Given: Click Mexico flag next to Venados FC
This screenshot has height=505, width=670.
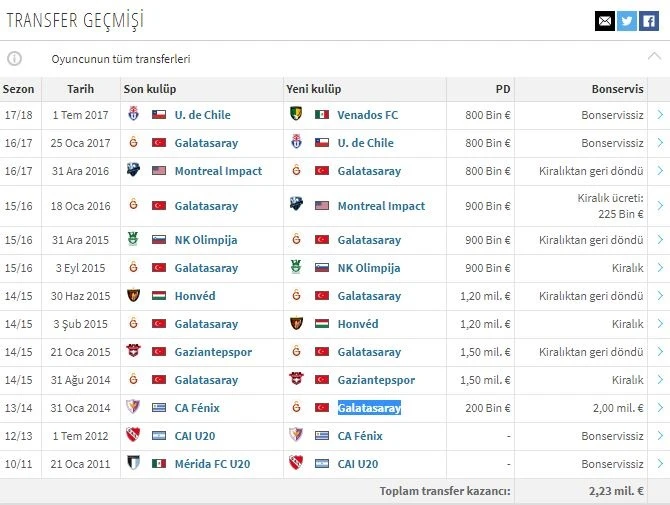Looking at the screenshot, I should coord(322,115).
